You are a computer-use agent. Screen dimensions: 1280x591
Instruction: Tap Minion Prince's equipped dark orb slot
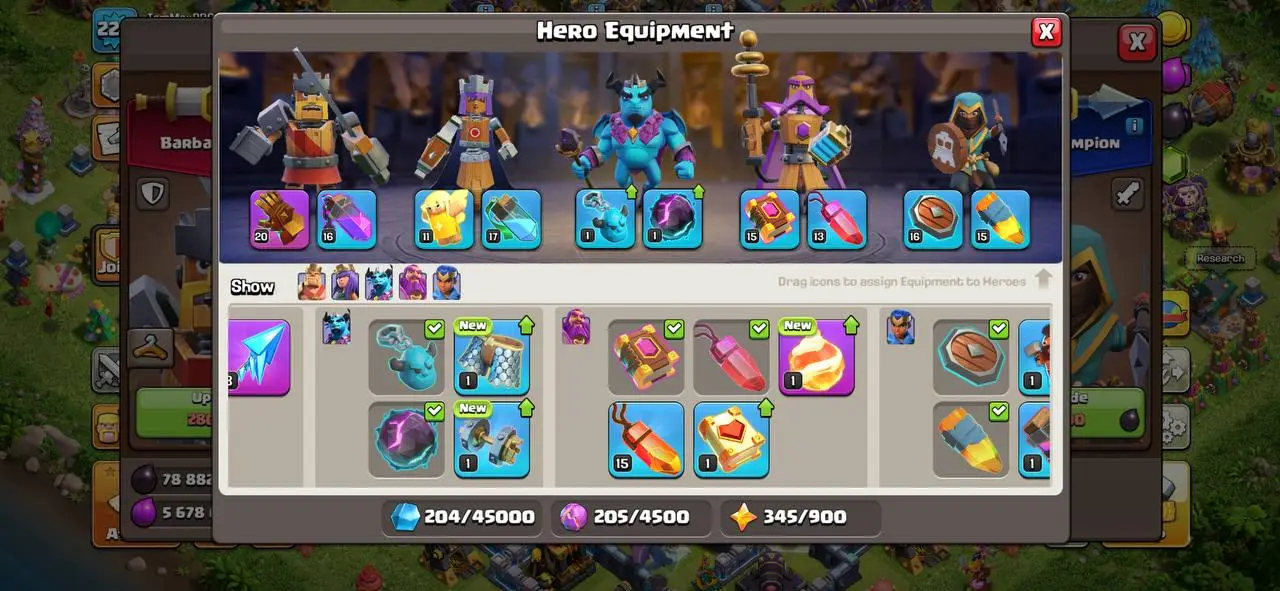(x=672, y=219)
